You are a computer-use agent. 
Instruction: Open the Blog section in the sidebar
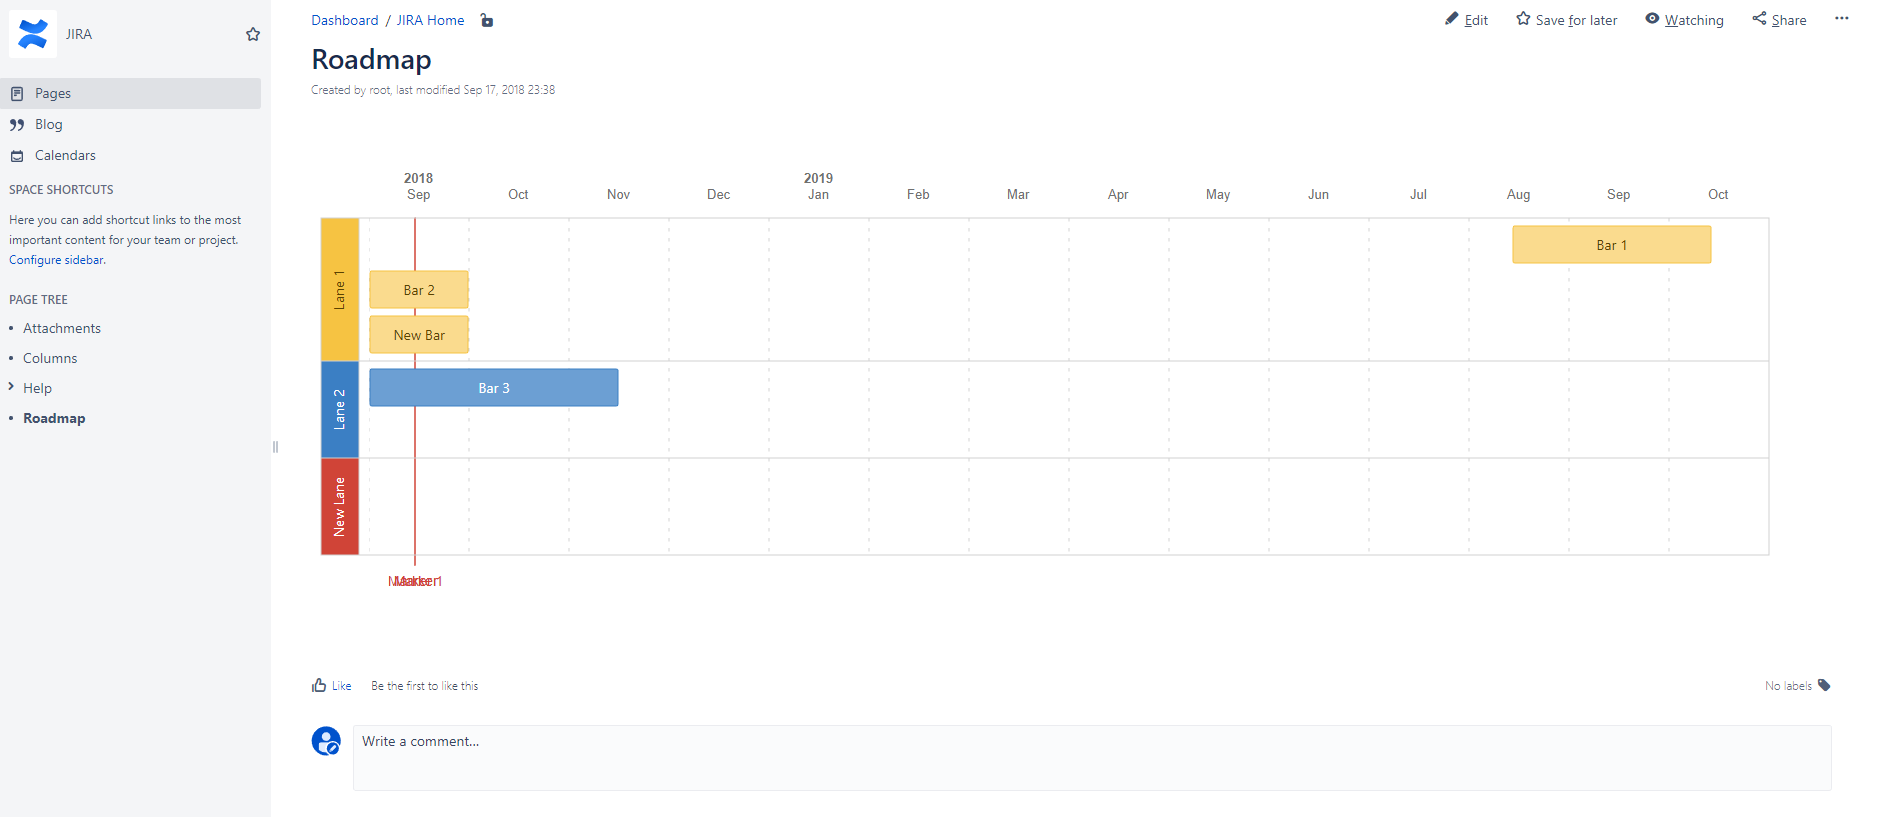[47, 124]
